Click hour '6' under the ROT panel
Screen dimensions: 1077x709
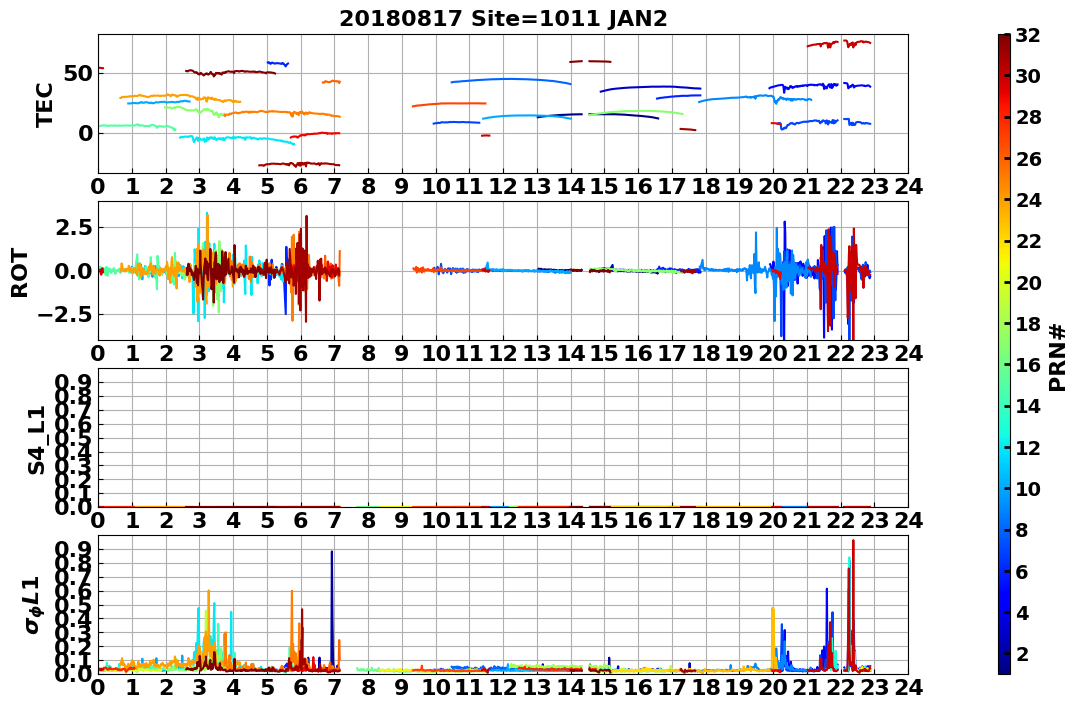(301, 353)
